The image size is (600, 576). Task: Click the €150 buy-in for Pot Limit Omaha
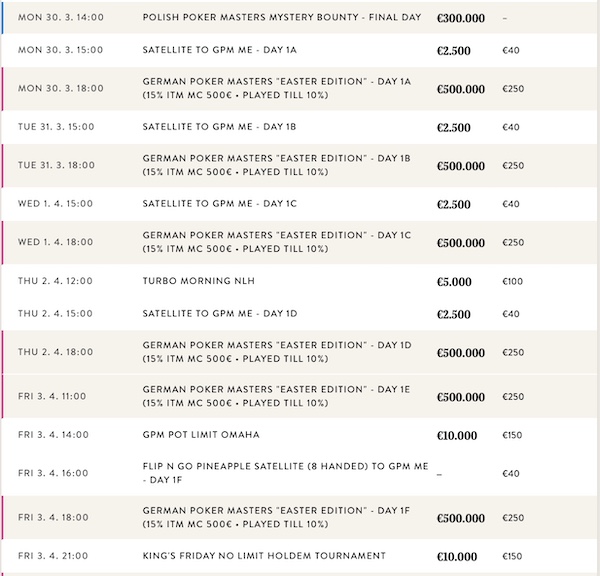tap(512, 435)
